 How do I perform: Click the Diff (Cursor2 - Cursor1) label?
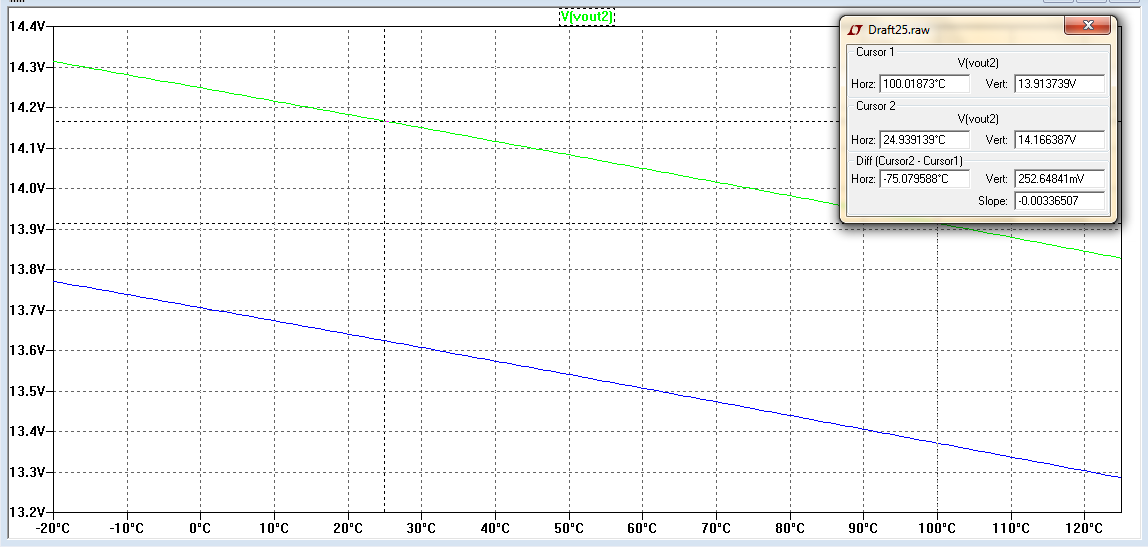click(909, 160)
